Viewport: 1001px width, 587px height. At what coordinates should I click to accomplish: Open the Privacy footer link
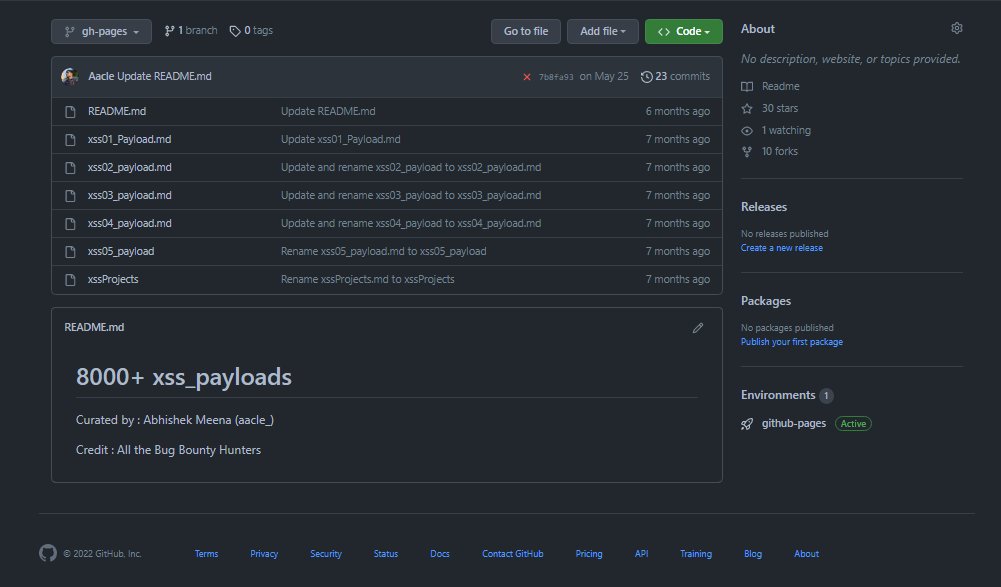tap(264, 554)
